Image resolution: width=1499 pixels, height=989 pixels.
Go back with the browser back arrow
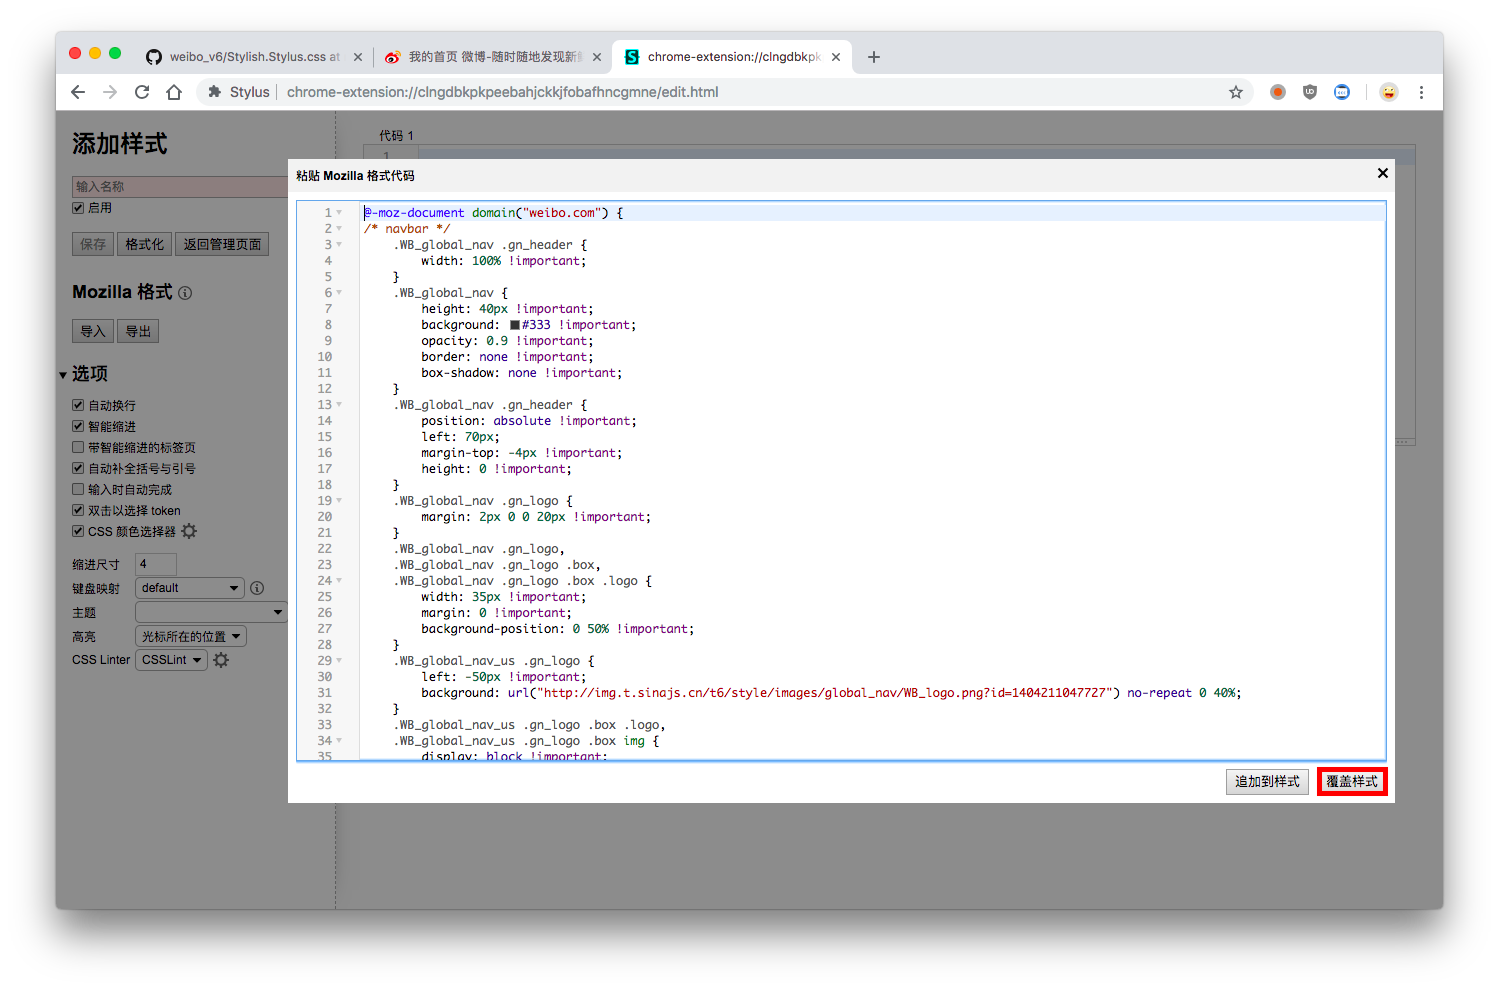pyautogui.click(x=78, y=92)
